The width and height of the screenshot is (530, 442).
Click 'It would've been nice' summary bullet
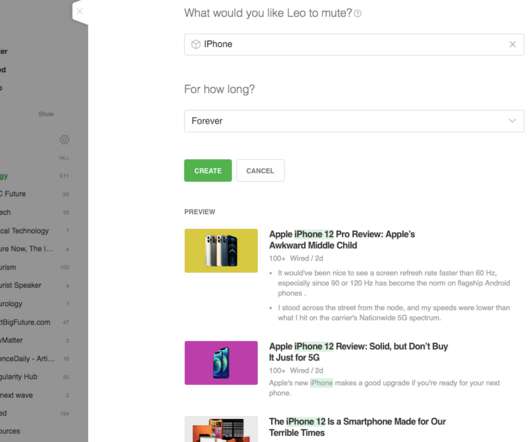[394, 283]
